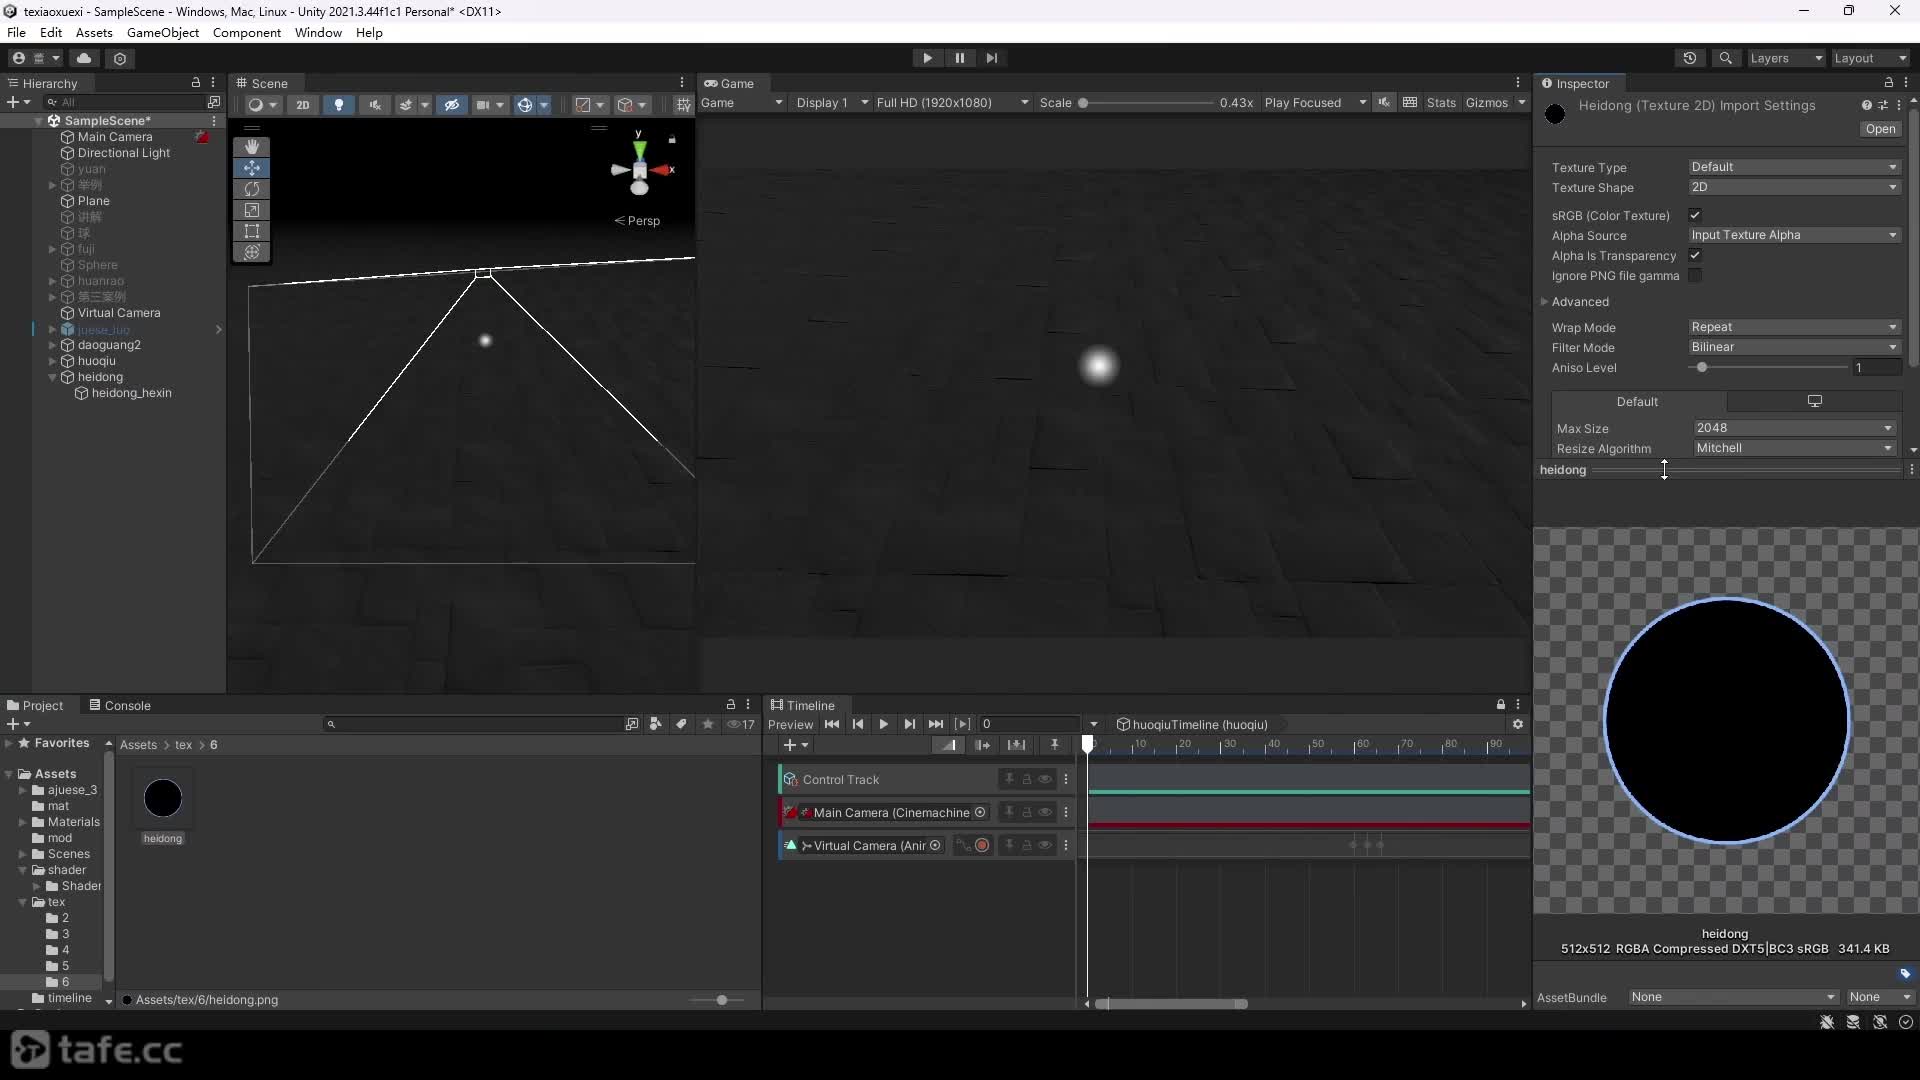Toggle Alpha Is Transparency checkbox
This screenshot has height=1080, width=1920.
click(x=1695, y=255)
